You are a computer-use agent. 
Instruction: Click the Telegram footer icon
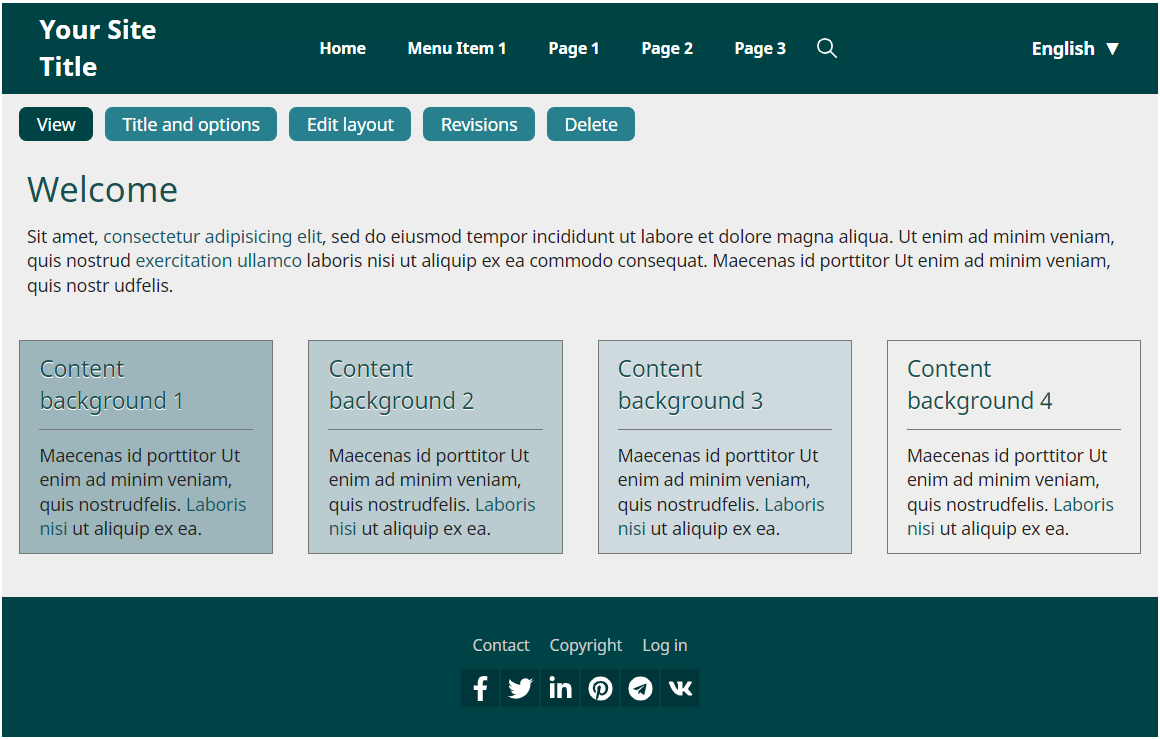pos(640,688)
